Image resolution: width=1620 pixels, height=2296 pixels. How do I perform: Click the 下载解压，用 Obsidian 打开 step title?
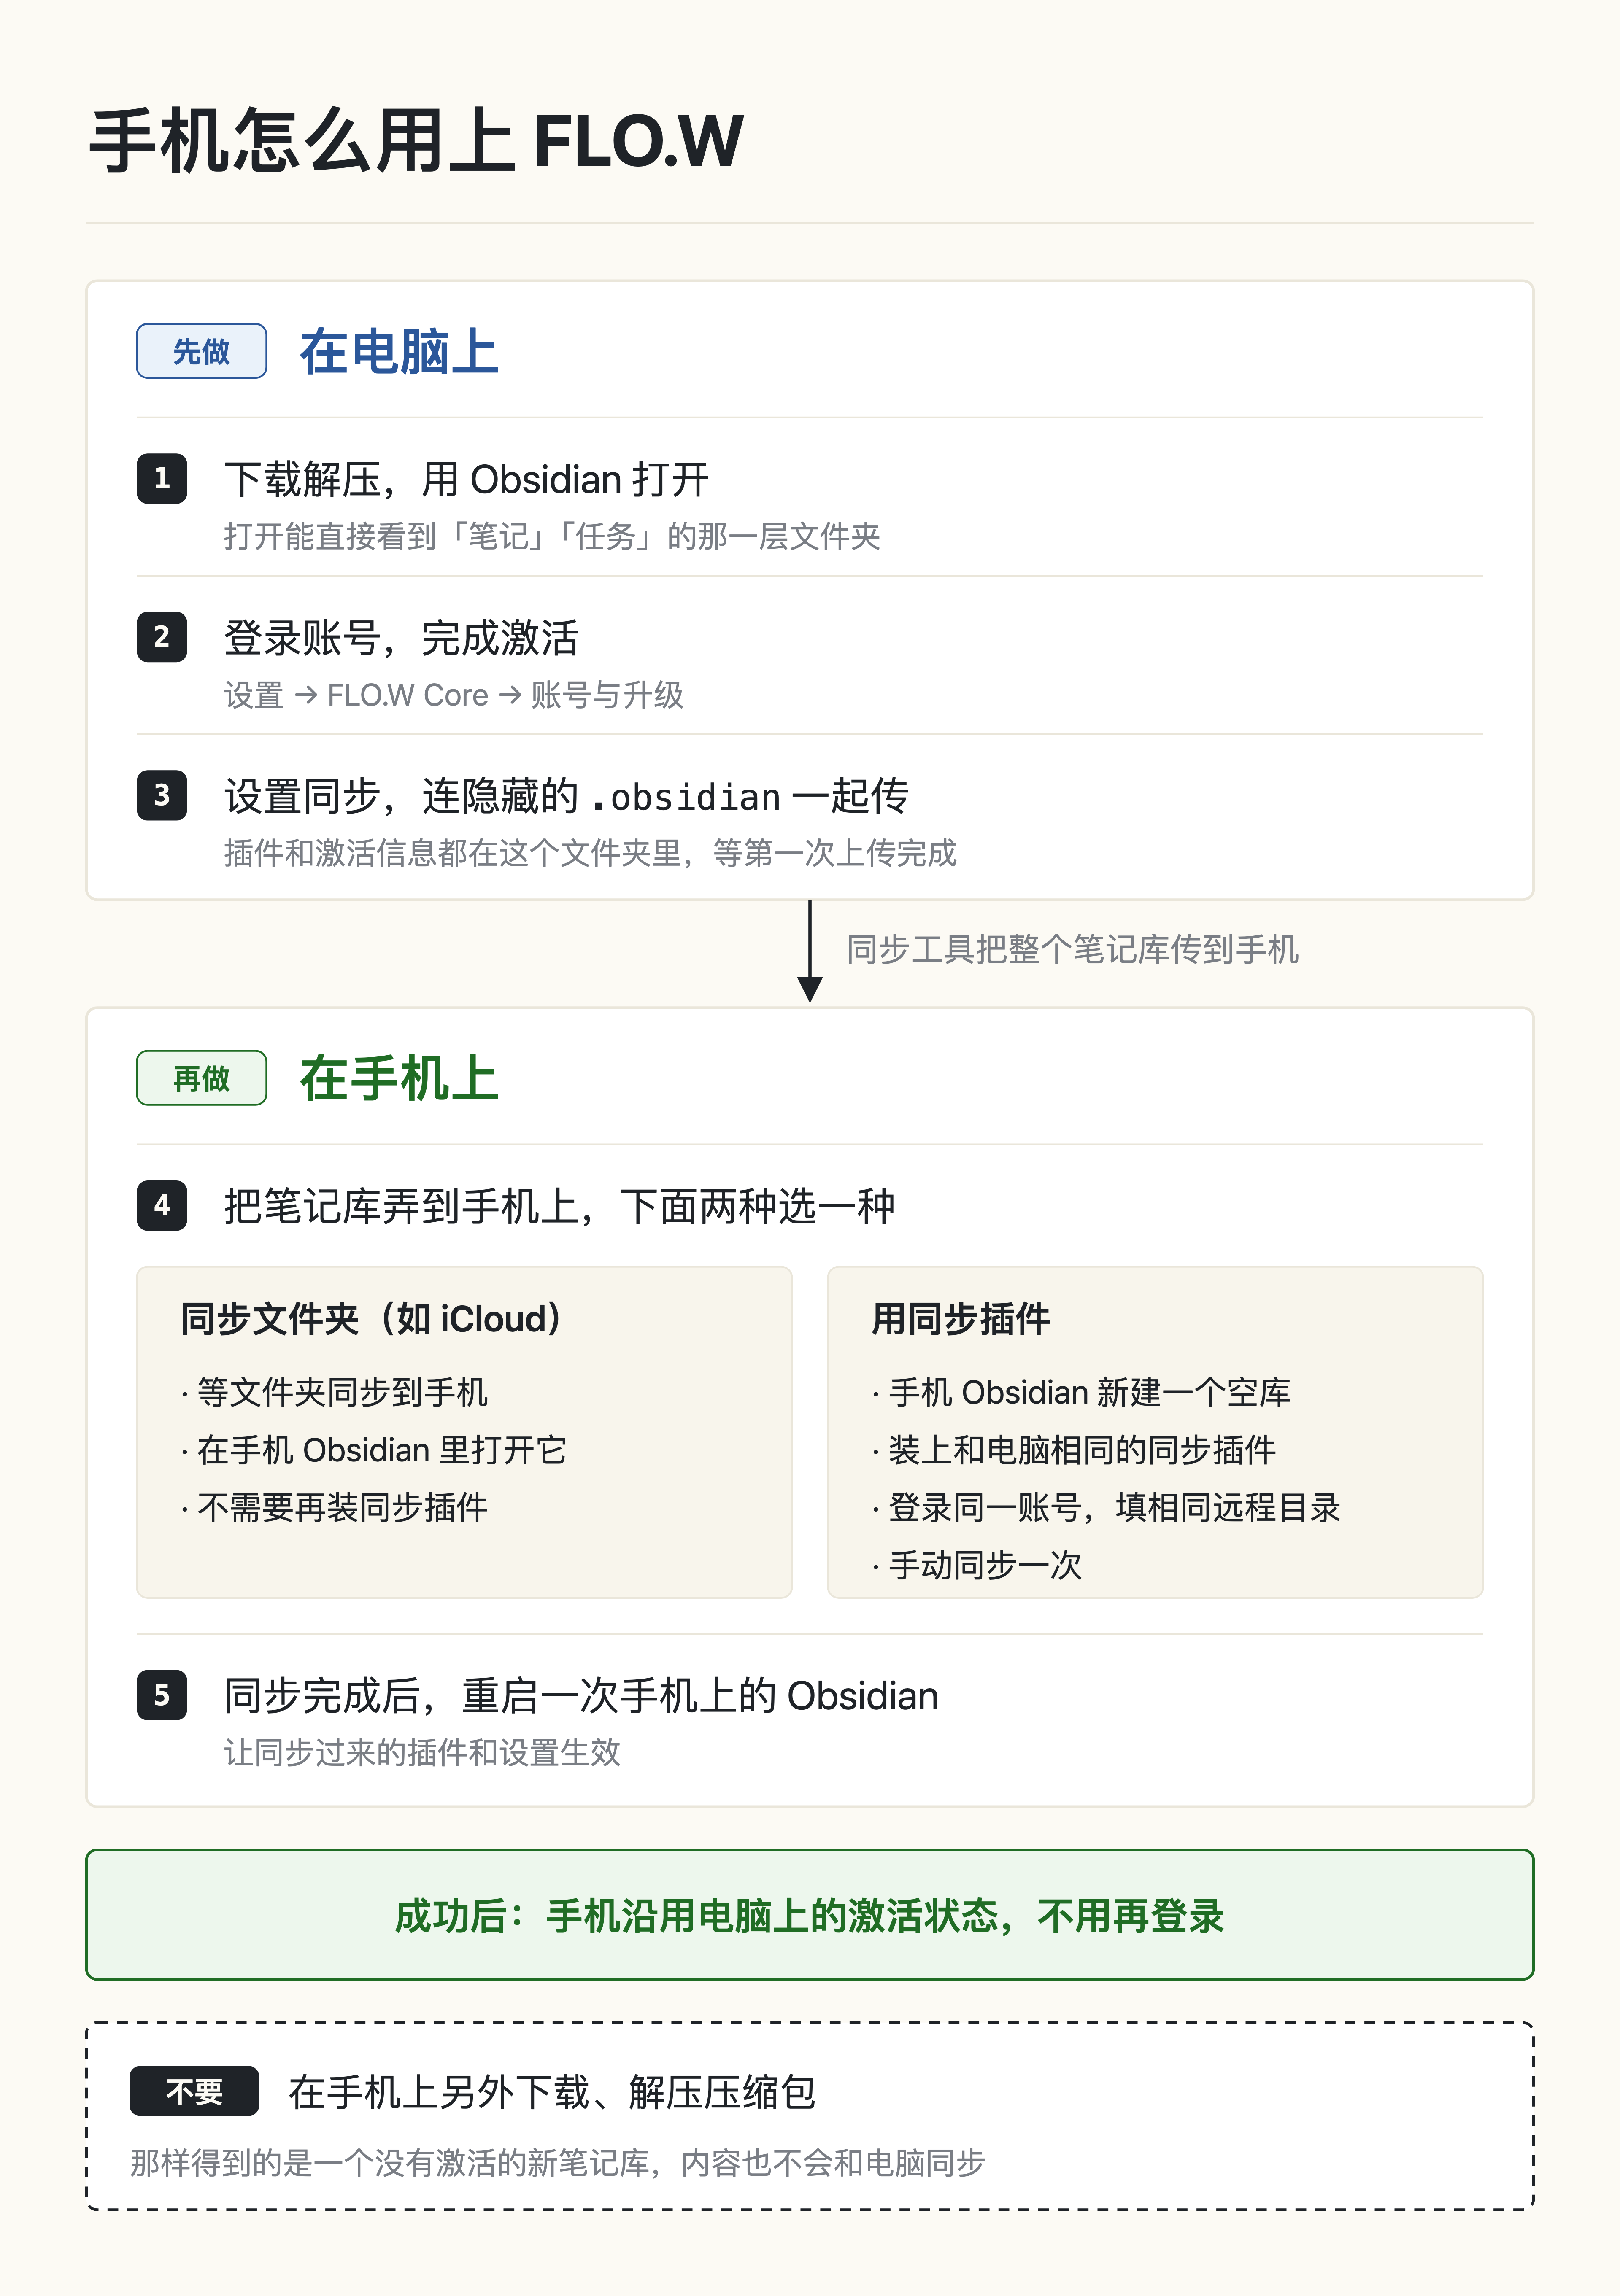467,480
